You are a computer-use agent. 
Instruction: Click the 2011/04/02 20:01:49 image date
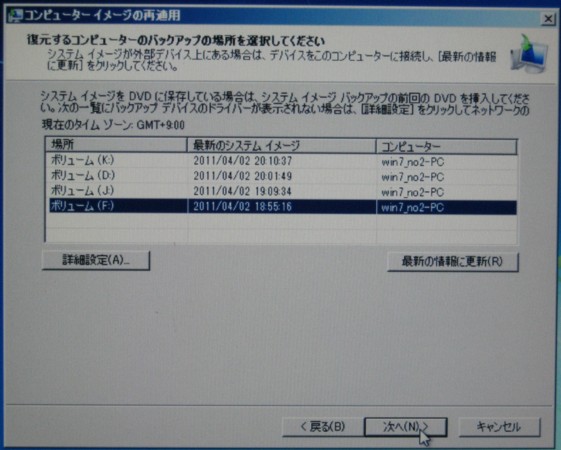[243, 176]
